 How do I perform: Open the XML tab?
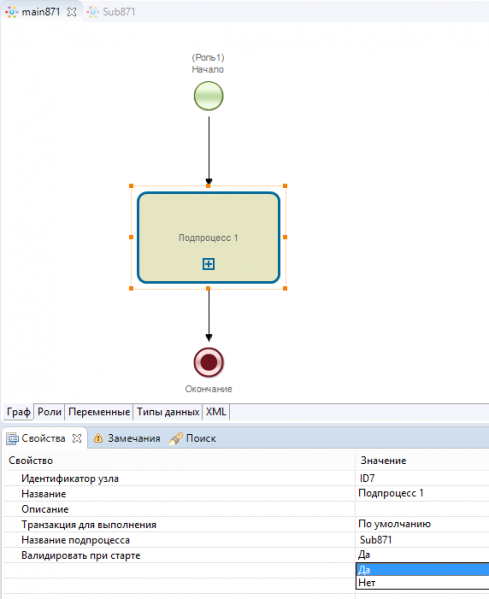pyautogui.click(x=216, y=412)
